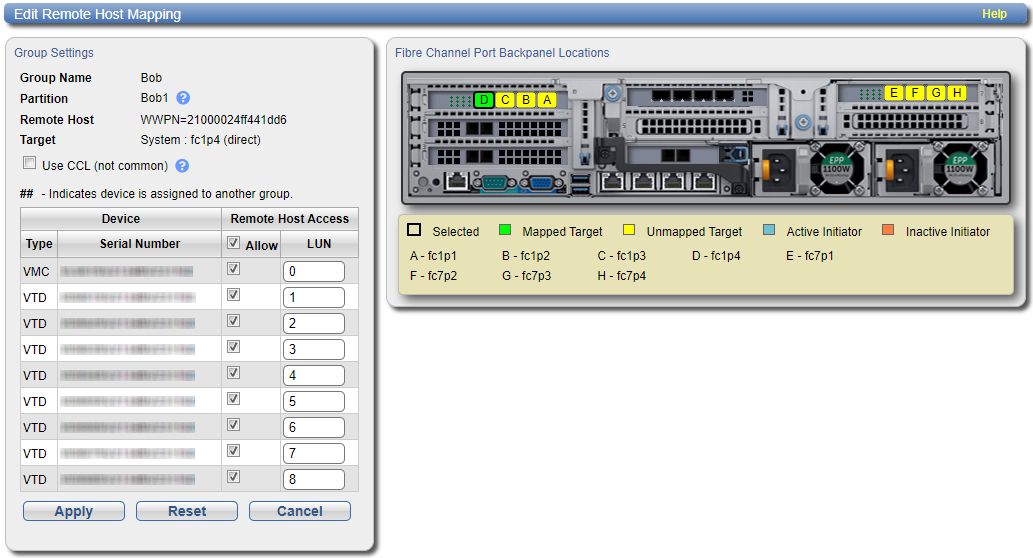Enable the Use CCL checkbox
Image resolution: width=1033 pixels, height=558 pixels.
[x=30, y=164]
